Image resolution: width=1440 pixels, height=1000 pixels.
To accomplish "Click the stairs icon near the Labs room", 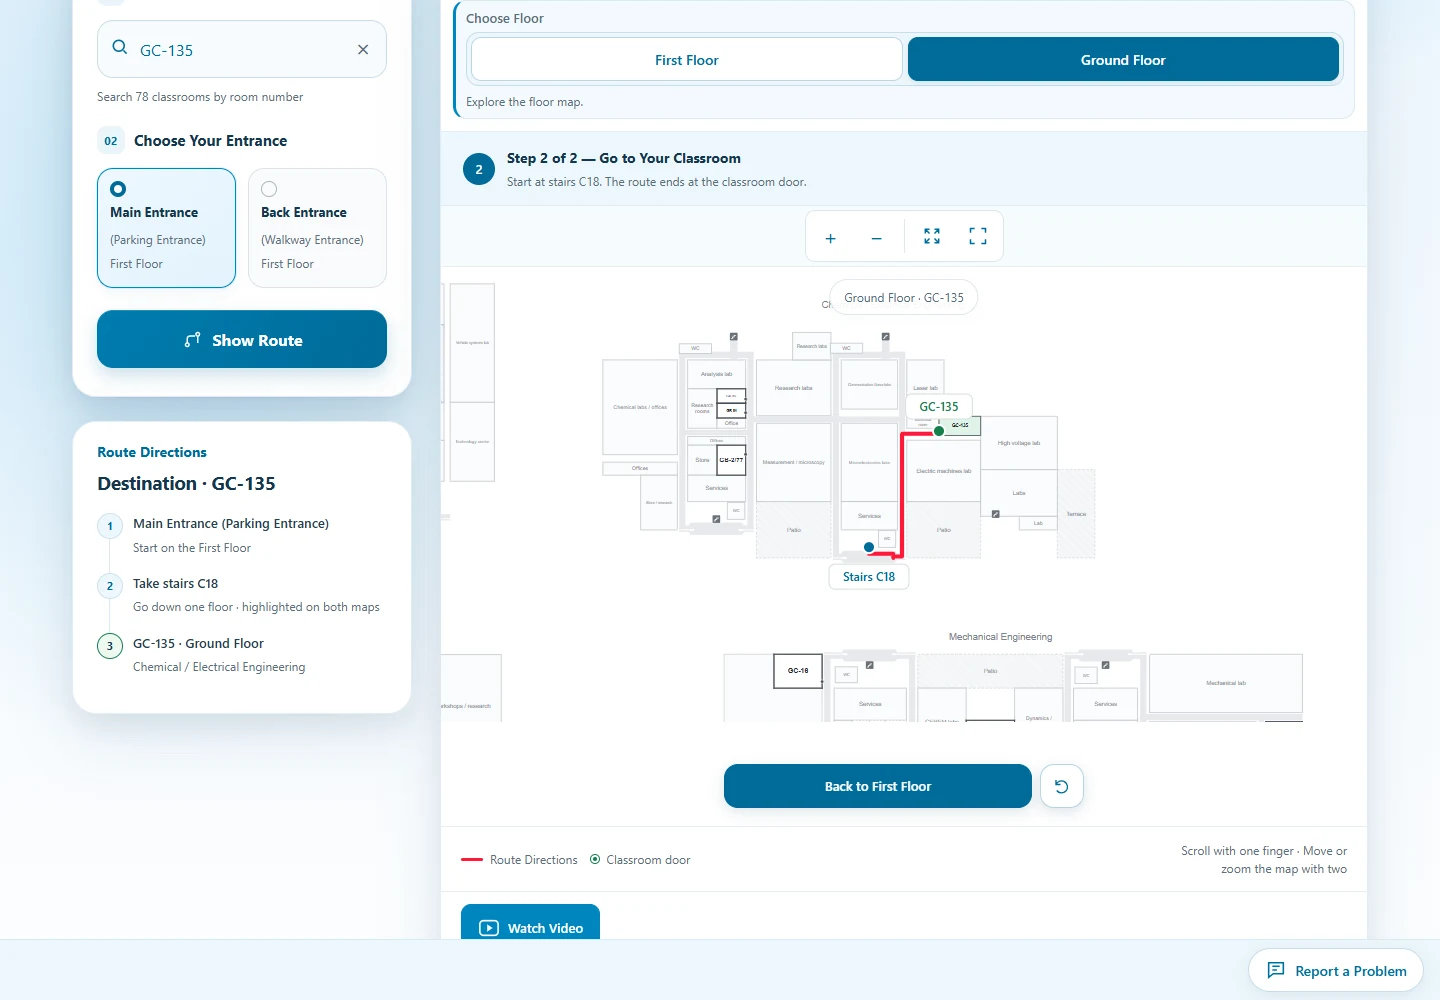I will coord(996,514).
